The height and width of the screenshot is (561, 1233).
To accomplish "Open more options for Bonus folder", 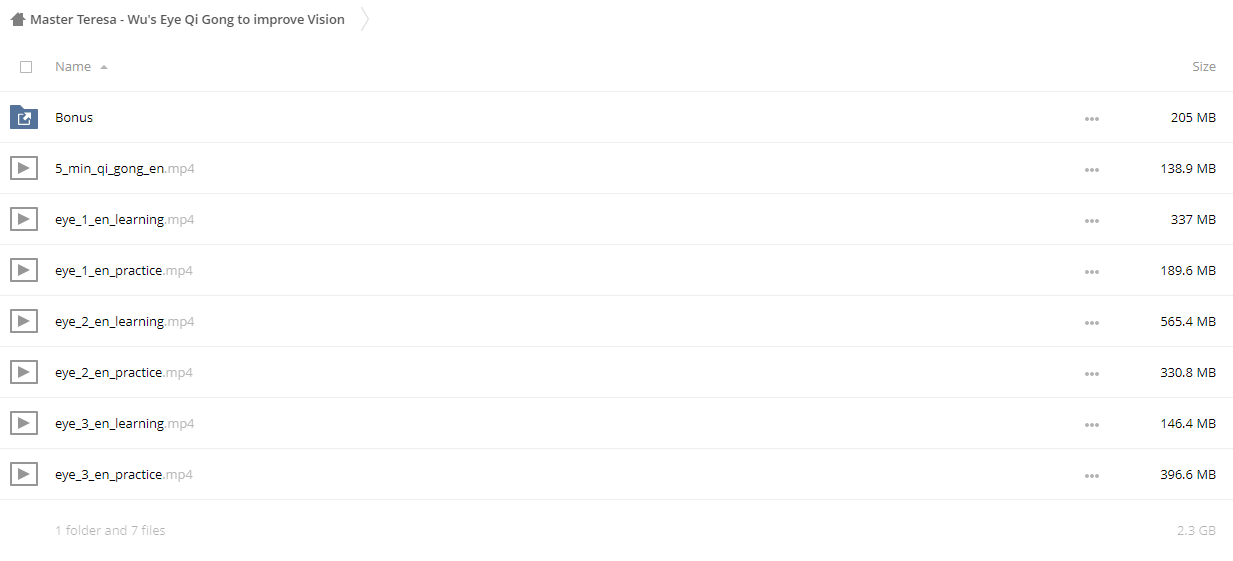I will tap(1091, 119).
